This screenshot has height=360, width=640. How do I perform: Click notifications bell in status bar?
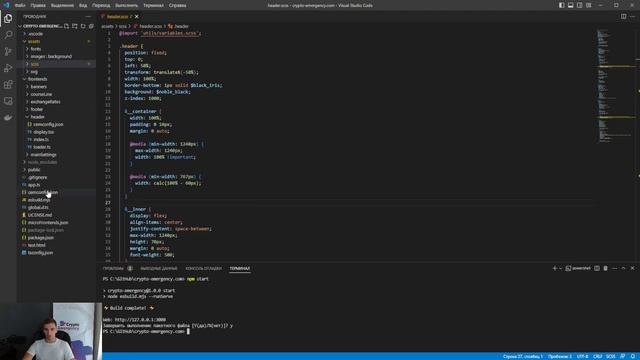633,356
